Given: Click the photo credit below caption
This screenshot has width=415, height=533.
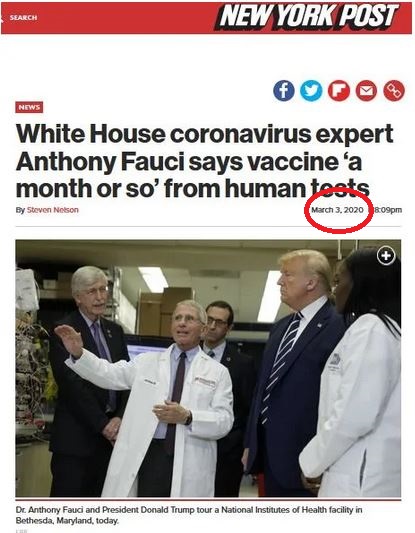Looking at the screenshot, I should point(19,531).
